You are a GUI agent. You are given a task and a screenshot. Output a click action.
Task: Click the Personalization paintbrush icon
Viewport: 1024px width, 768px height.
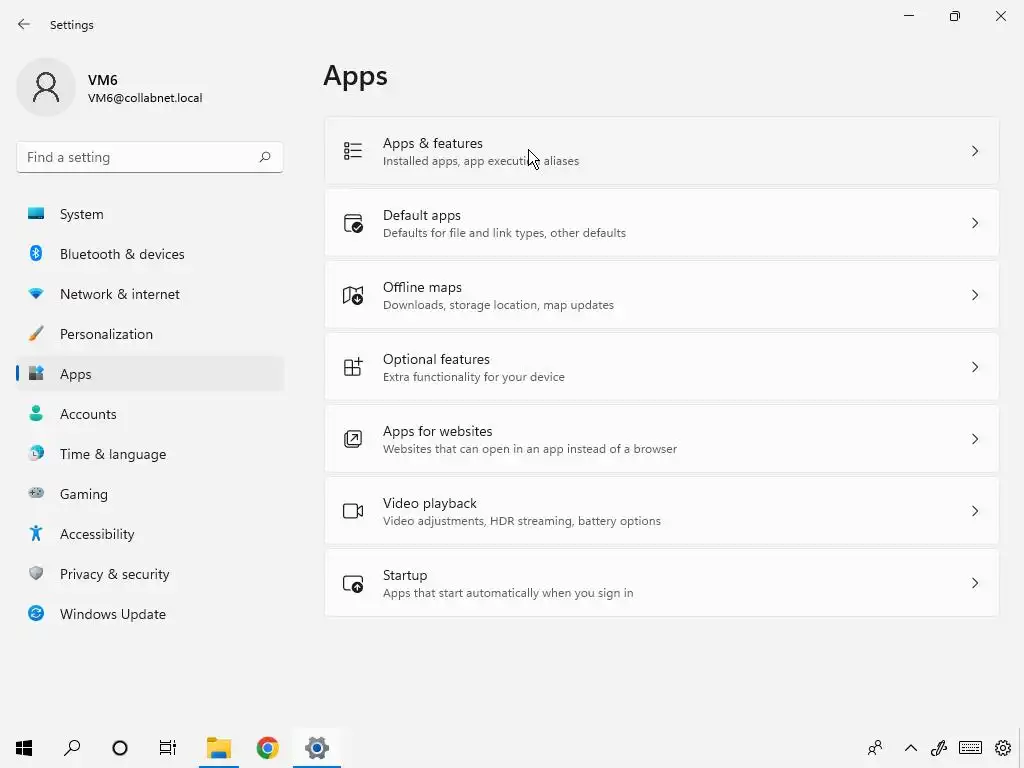(x=36, y=334)
